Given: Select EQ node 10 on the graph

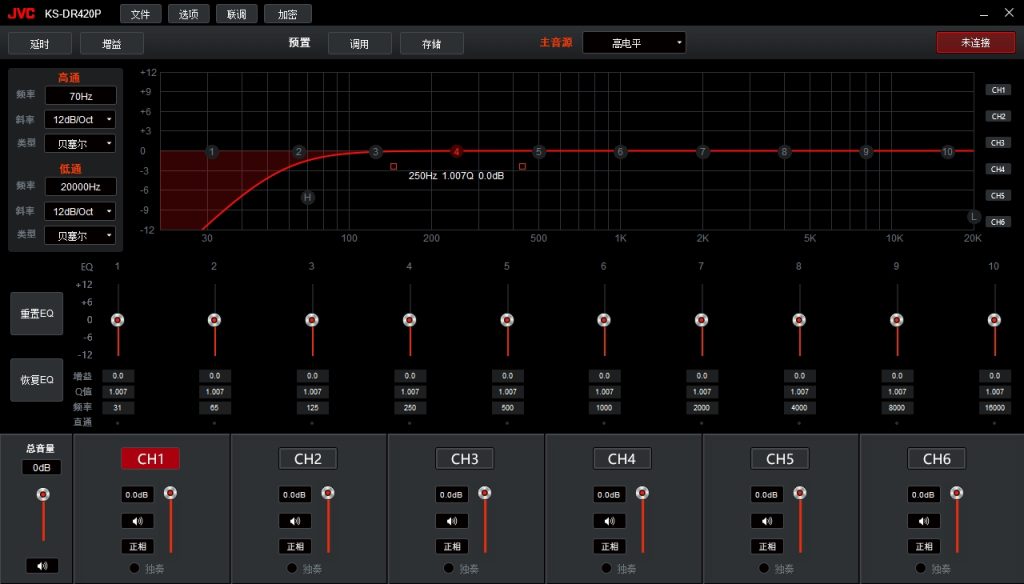Looking at the screenshot, I should point(948,152).
